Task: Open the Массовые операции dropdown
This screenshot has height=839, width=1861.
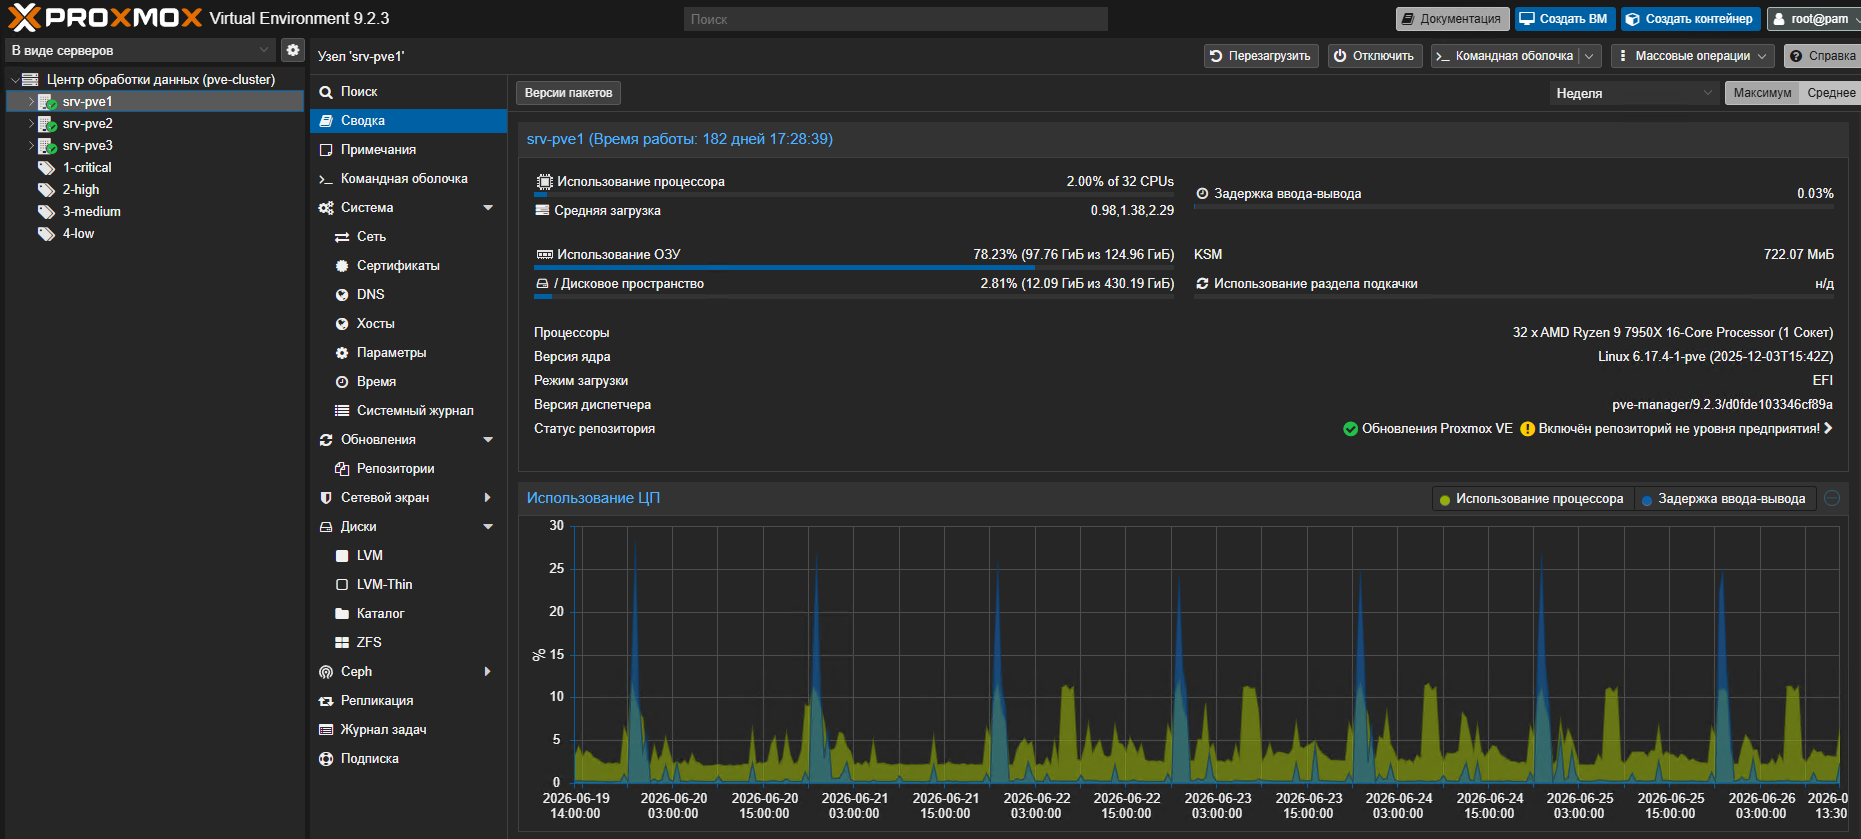Action: 1693,56
